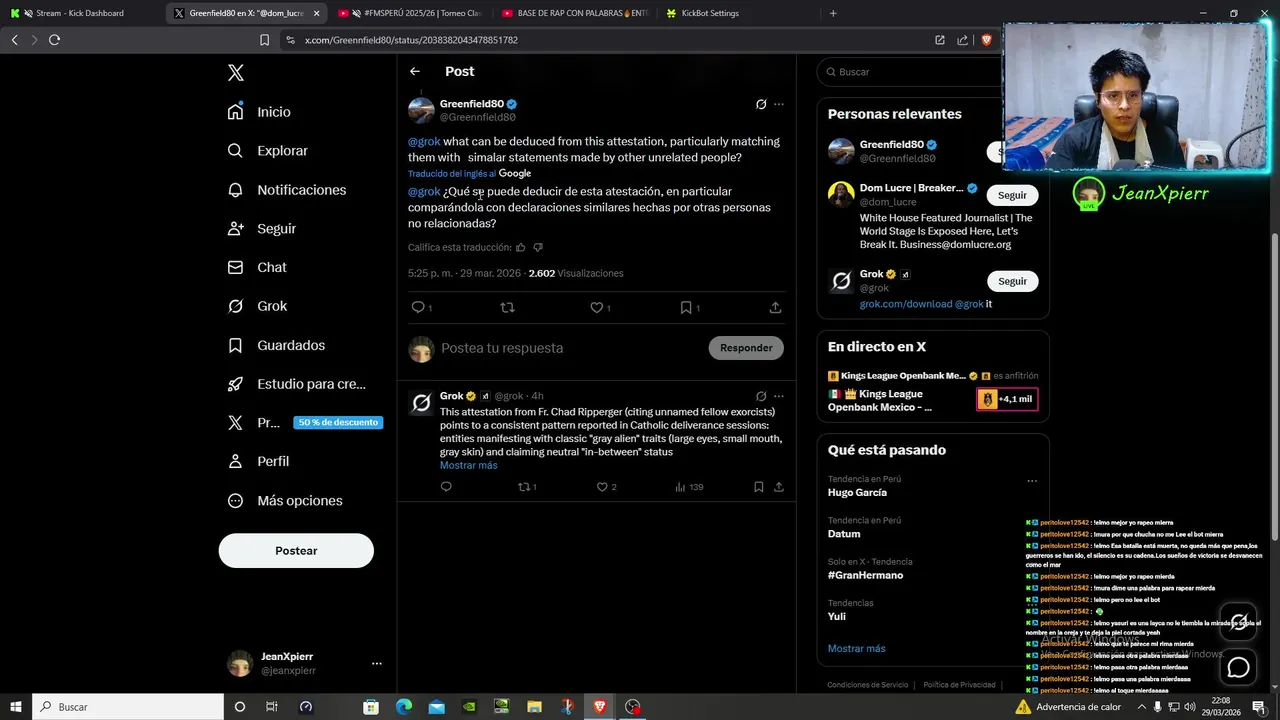The width and height of the screenshot is (1280, 720).
Task: Open Más opciones circle icon
Action: coord(235,501)
